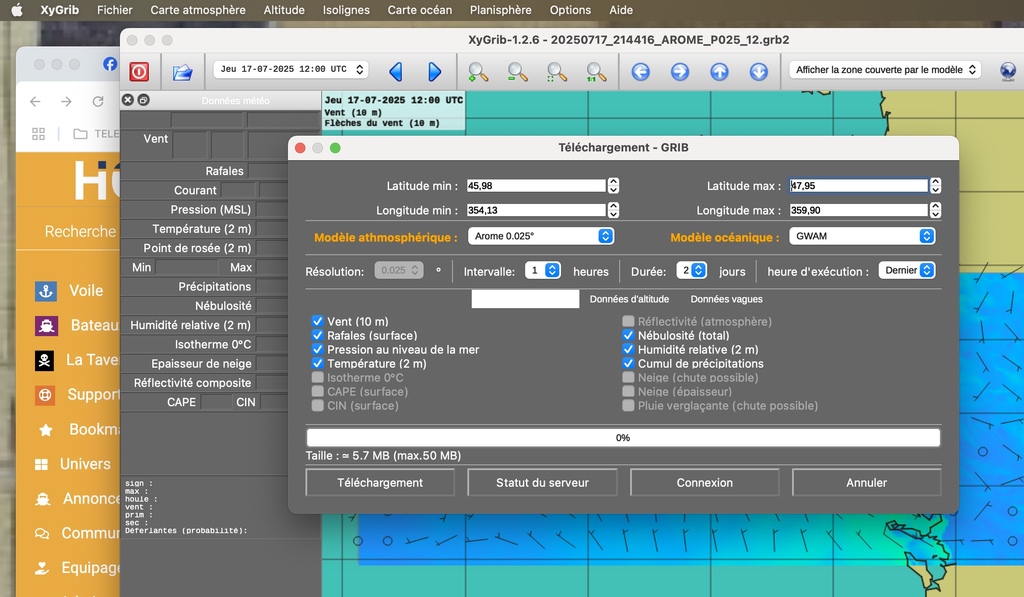Click the Voile anchor icon in sidebar
The width and height of the screenshot is (1024, 597).
(x=46, y=291)
